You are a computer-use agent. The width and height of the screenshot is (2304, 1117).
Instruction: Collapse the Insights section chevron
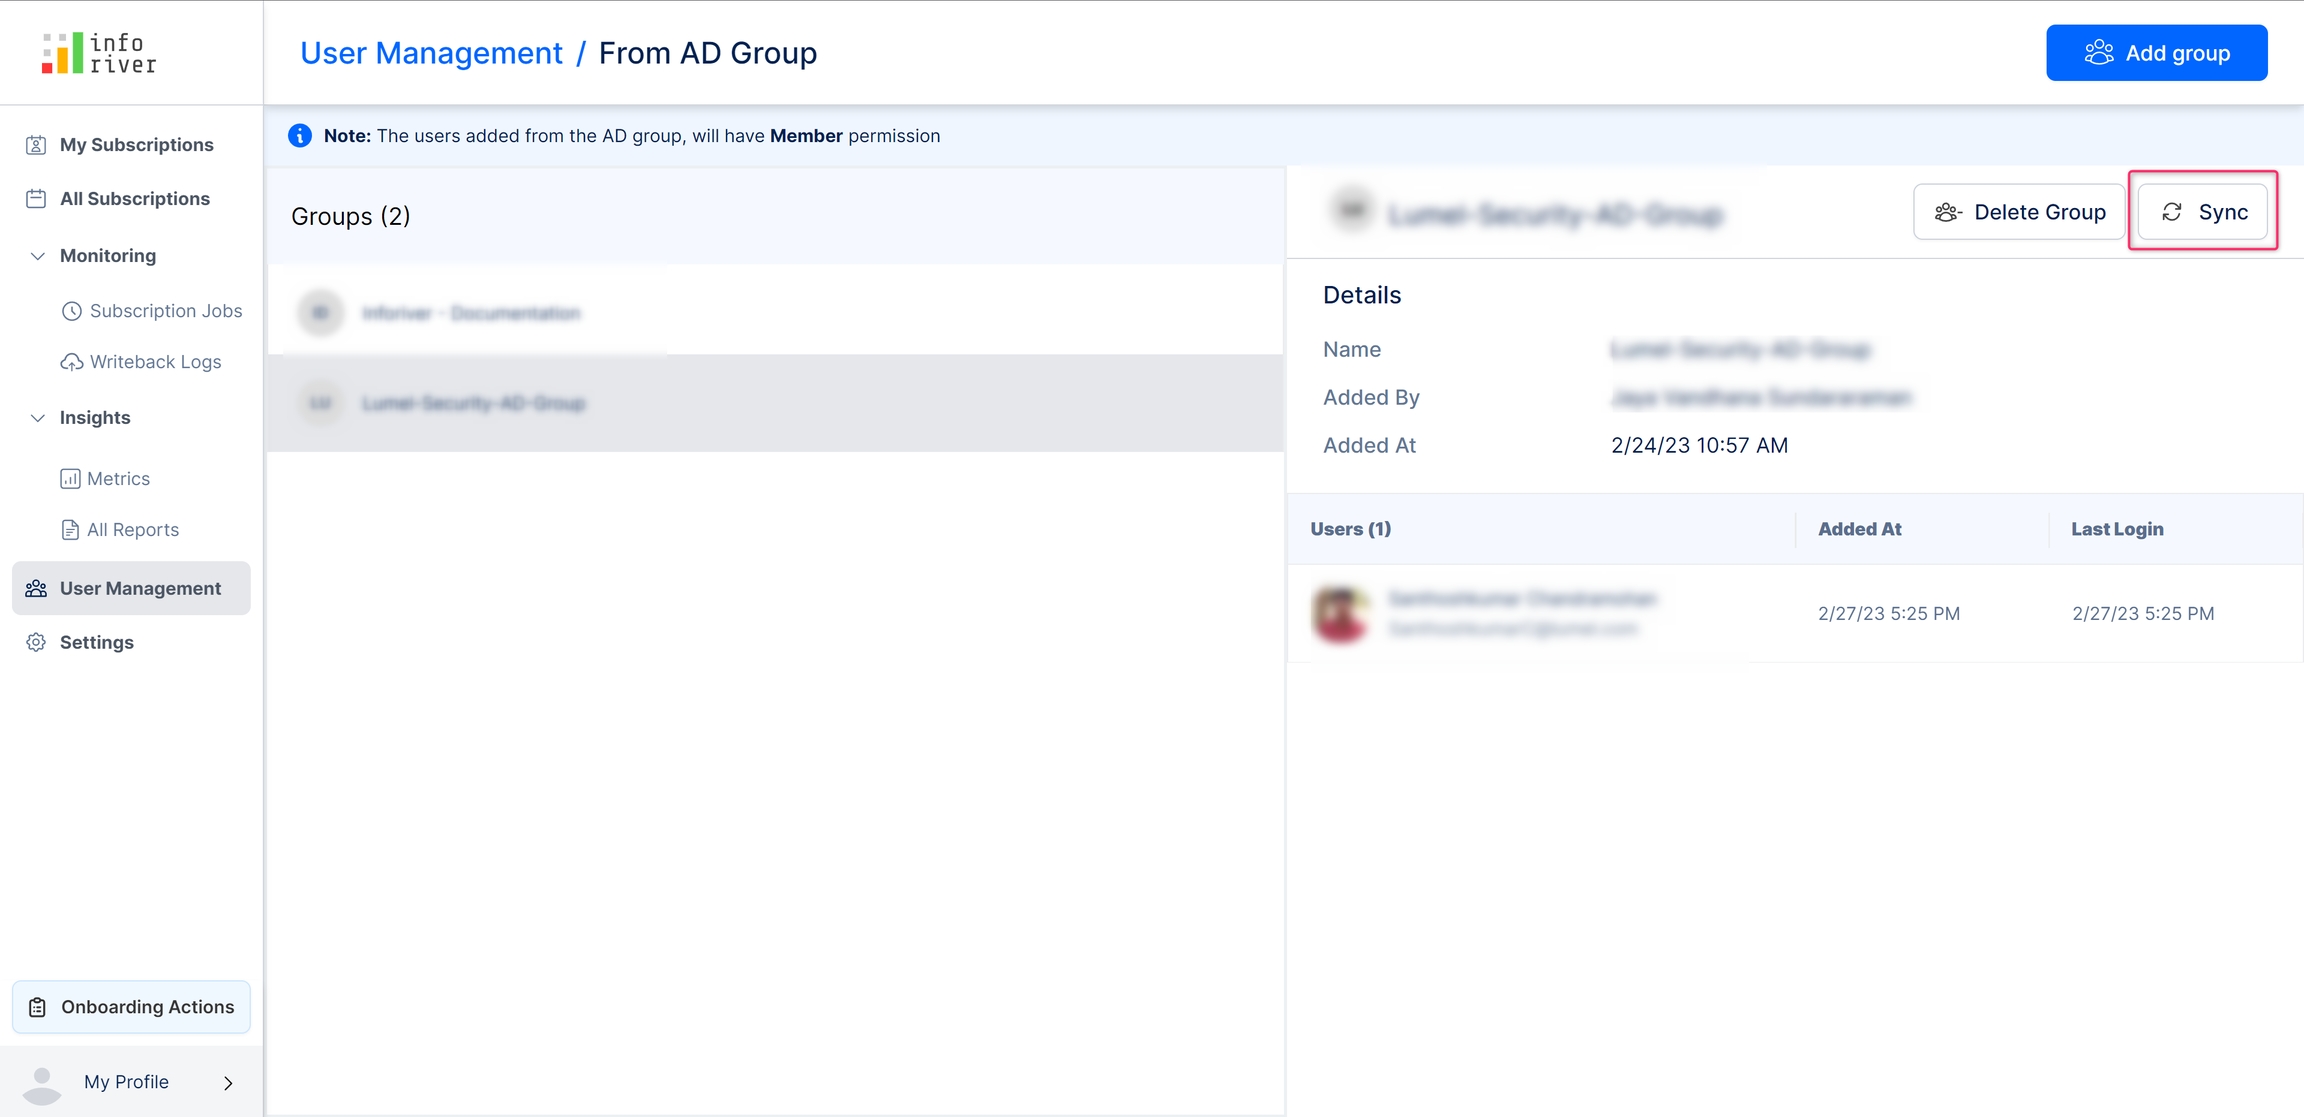[x=37, y=418]
